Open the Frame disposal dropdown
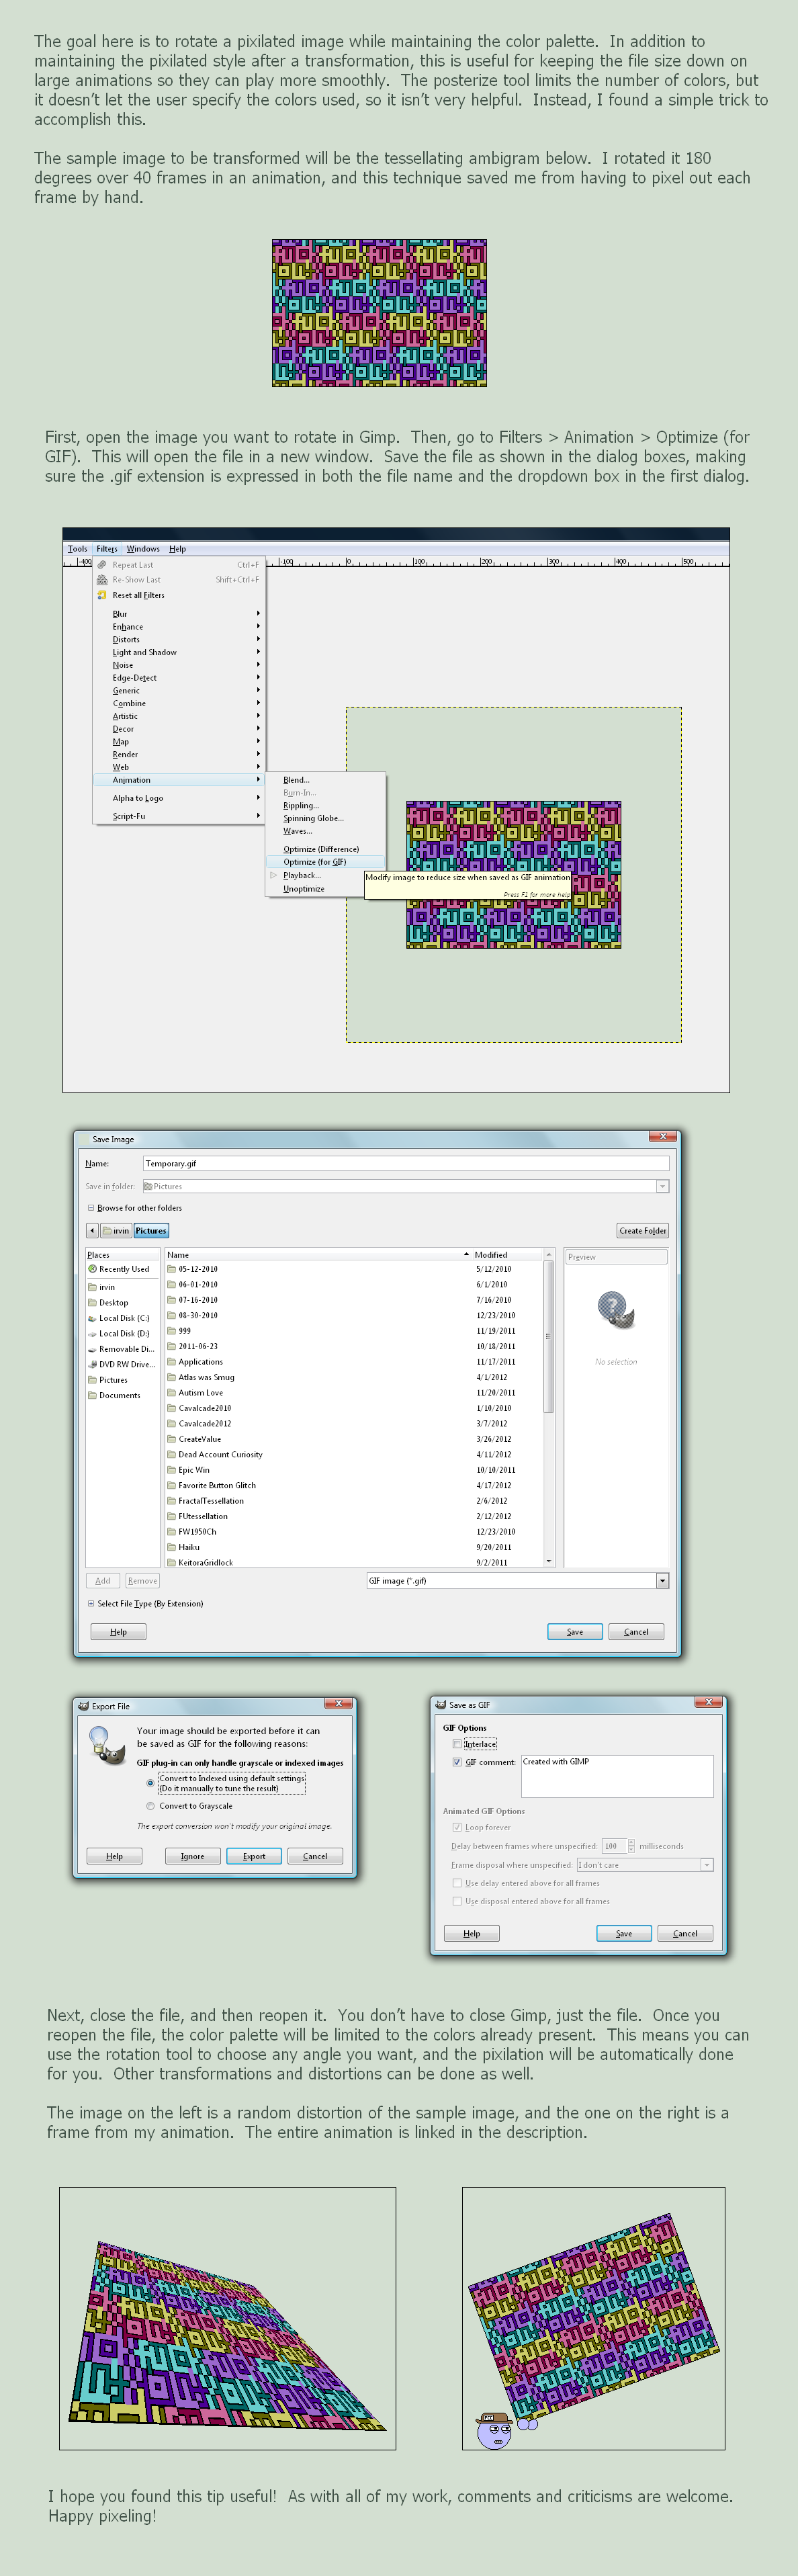Viewport: 798px width, 2576px height. (706, 1864)
